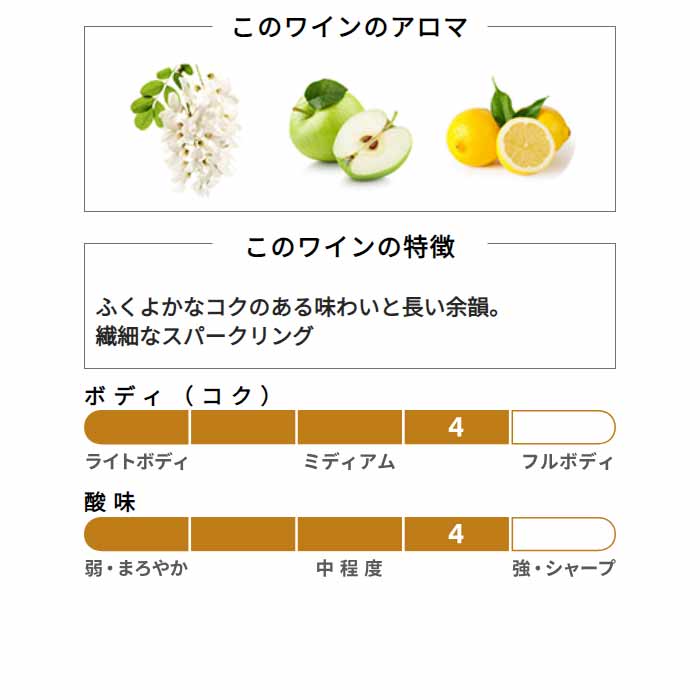The image size is (700, 700).
Task: Click the green apple aroma image
Action: point(351,129)
